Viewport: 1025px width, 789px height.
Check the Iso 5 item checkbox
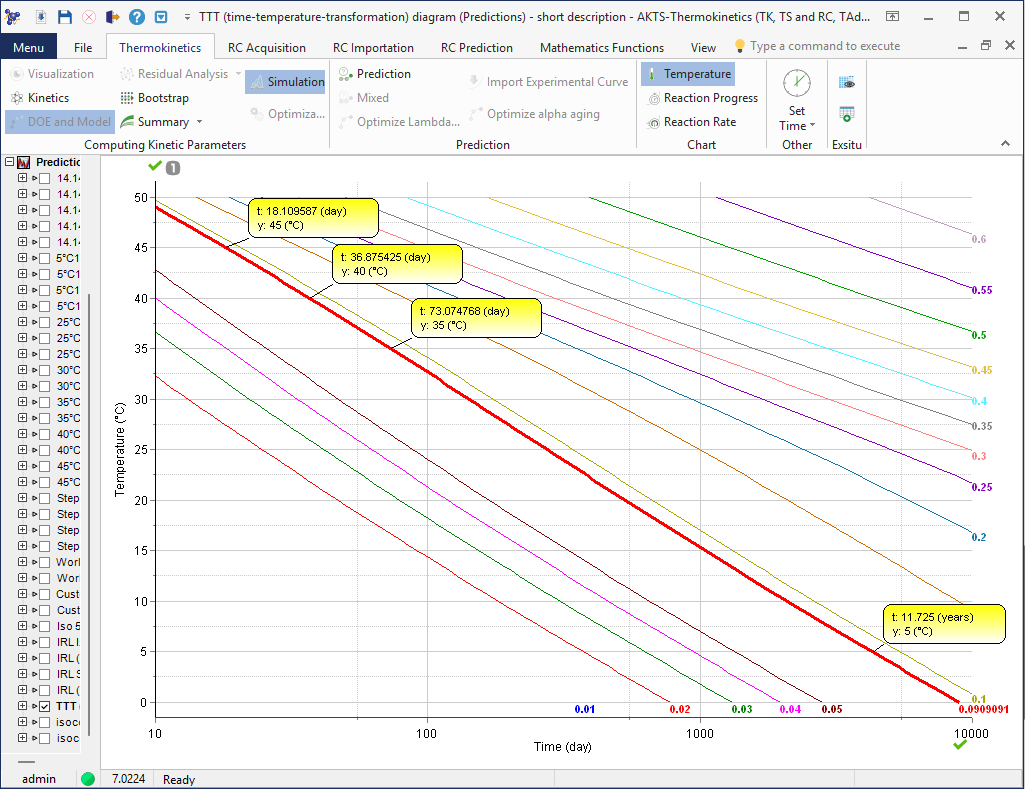44,626
